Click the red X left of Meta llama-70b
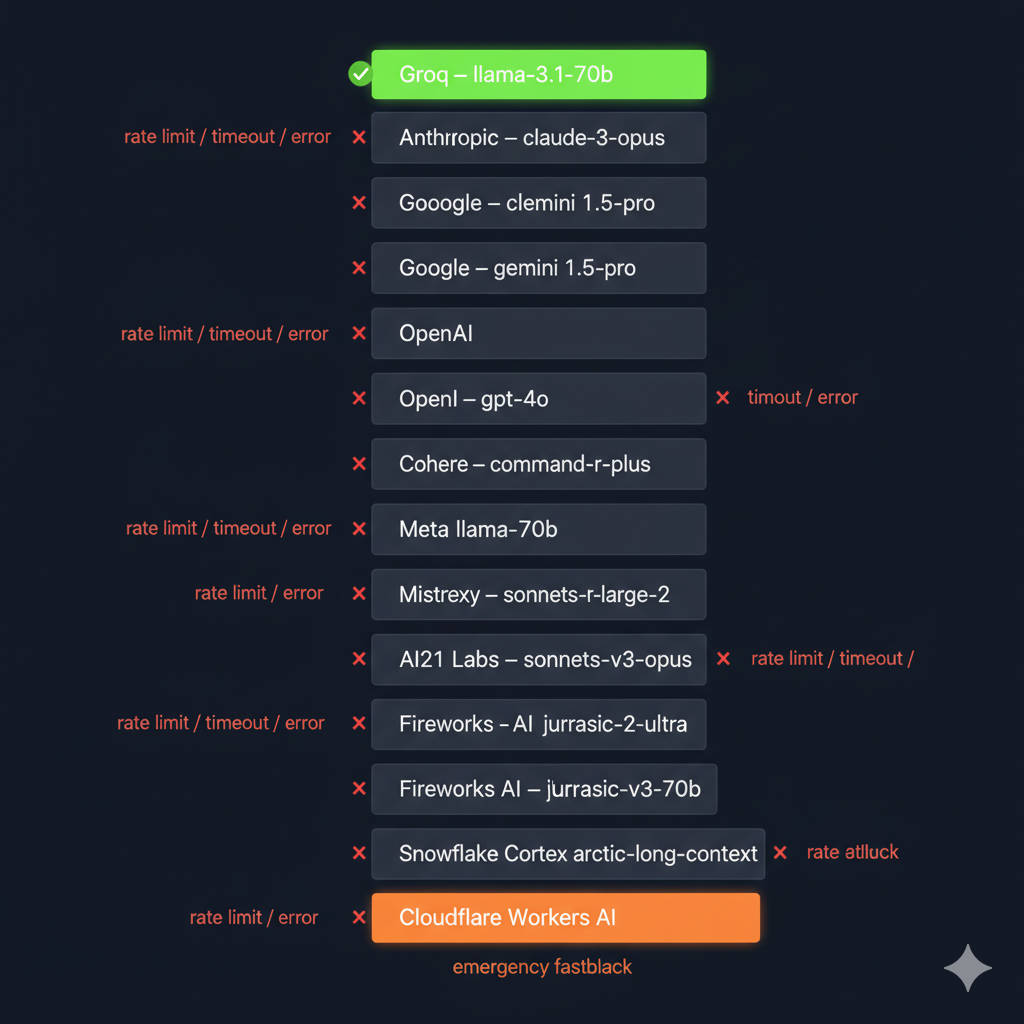The image size is (1024, 1024). [x=359, y=528]
